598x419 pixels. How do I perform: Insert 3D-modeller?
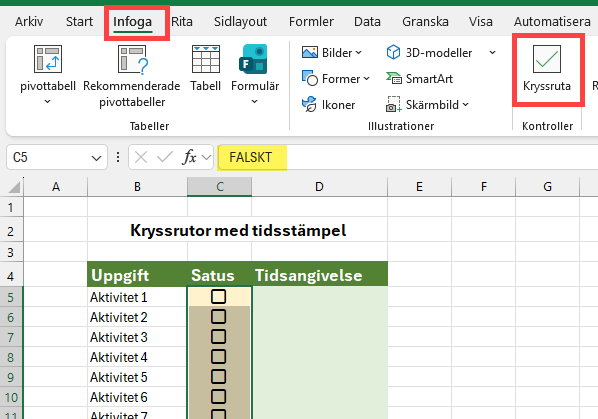pos(429,52)
